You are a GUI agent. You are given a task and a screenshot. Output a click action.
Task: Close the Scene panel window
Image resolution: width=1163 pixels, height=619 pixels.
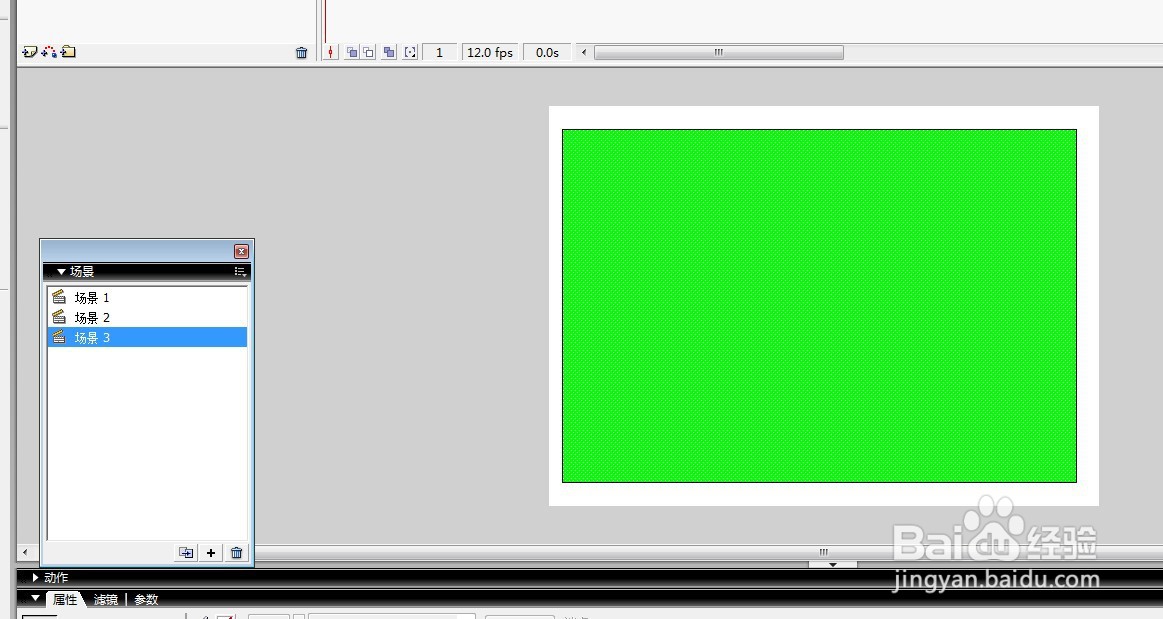[241, 251]
